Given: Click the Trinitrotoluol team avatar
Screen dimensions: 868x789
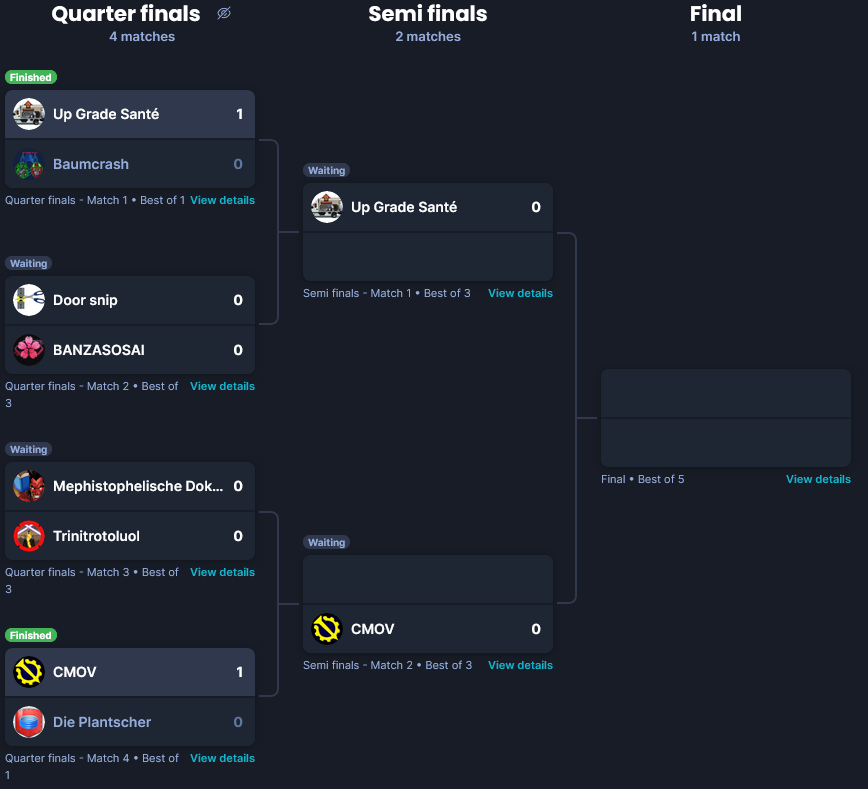Looking at the screenshot, I should [29, 536].
